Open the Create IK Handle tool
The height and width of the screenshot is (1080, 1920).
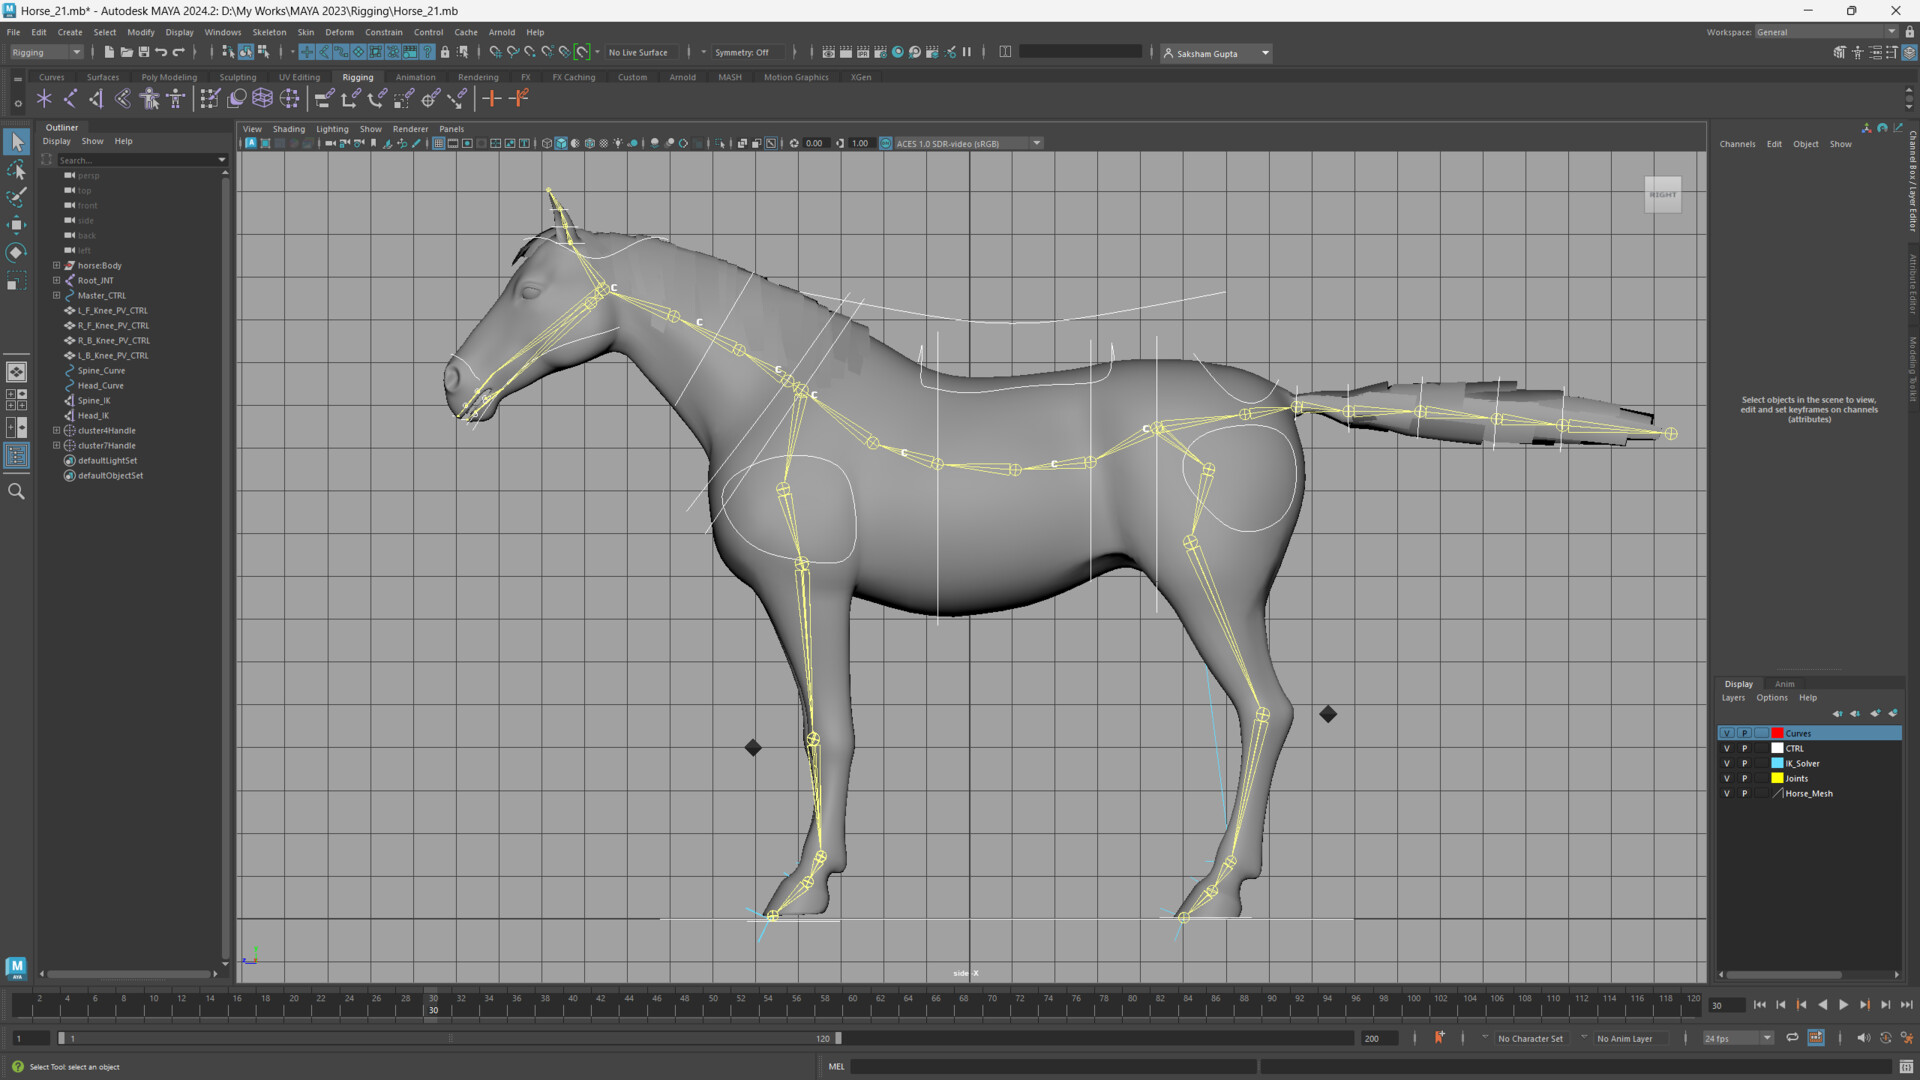click(x=70, y=98)
